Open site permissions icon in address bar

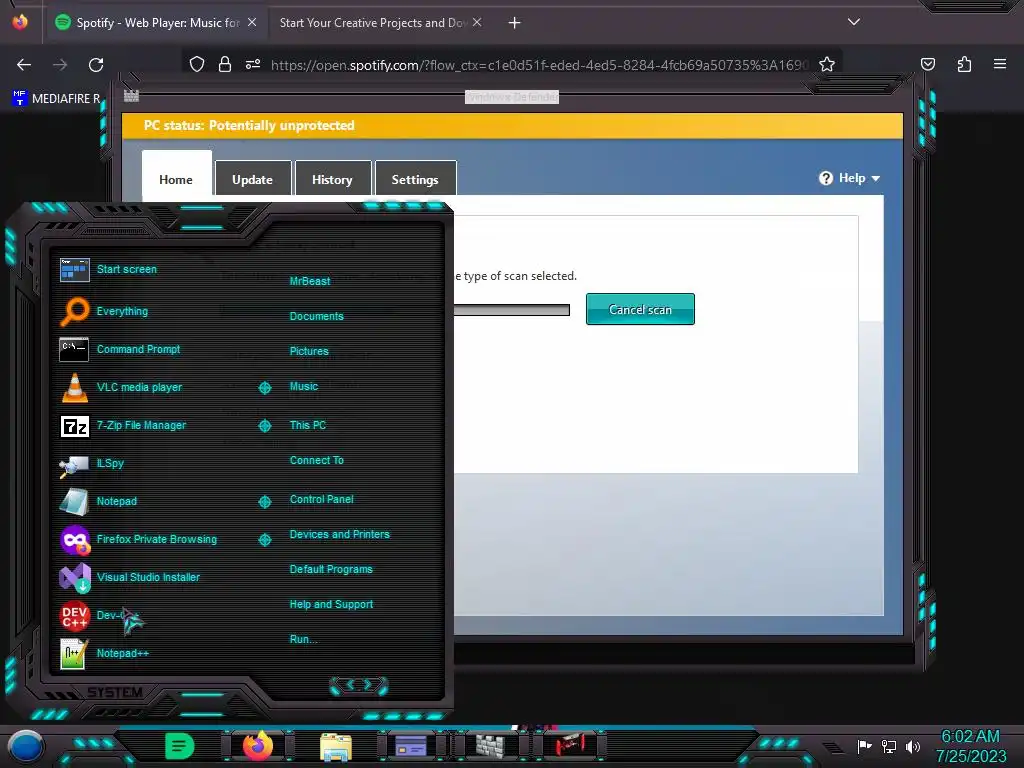pos(253,64)
